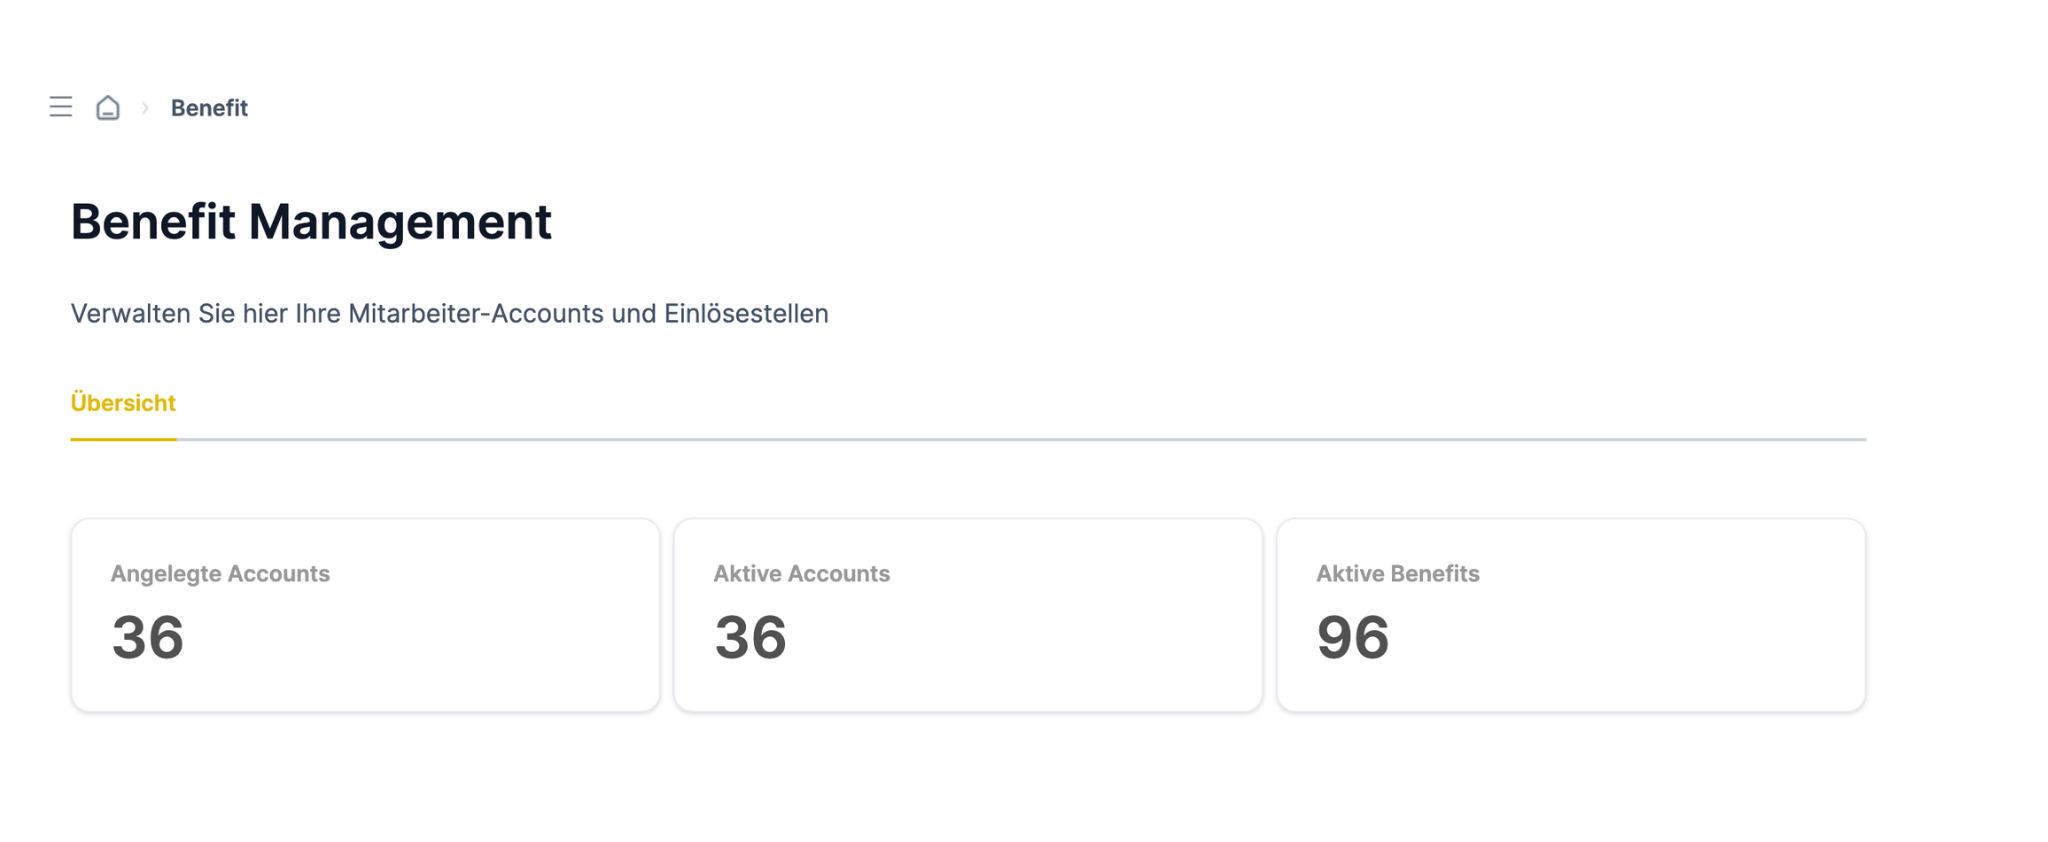Switch to the Übersicht tab
The image size is (2048, 842).
(123, 403)
